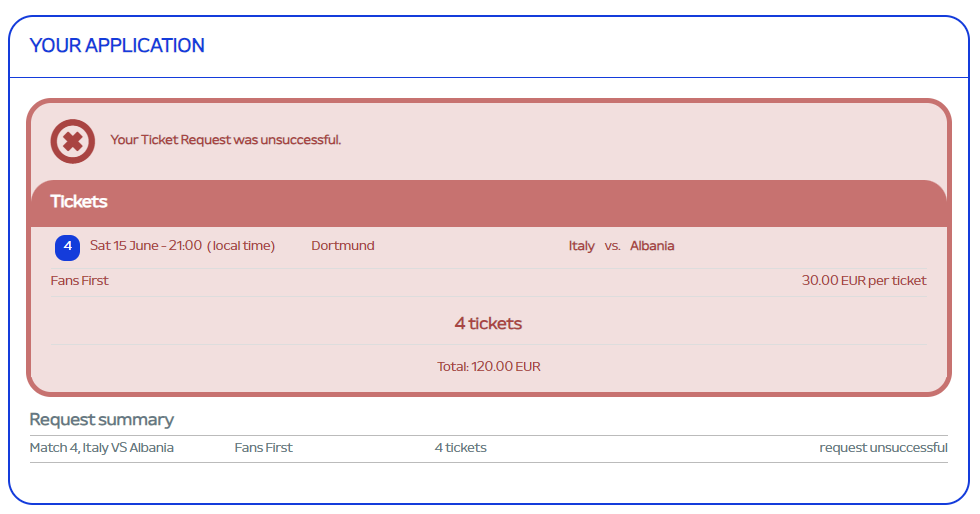
Task: Click the 30.00 EUR per ticket price
Action: (864, 281)
